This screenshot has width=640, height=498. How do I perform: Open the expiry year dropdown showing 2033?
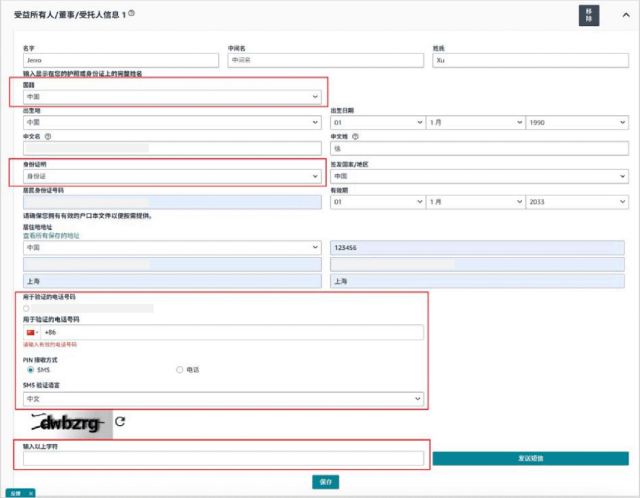575,201
